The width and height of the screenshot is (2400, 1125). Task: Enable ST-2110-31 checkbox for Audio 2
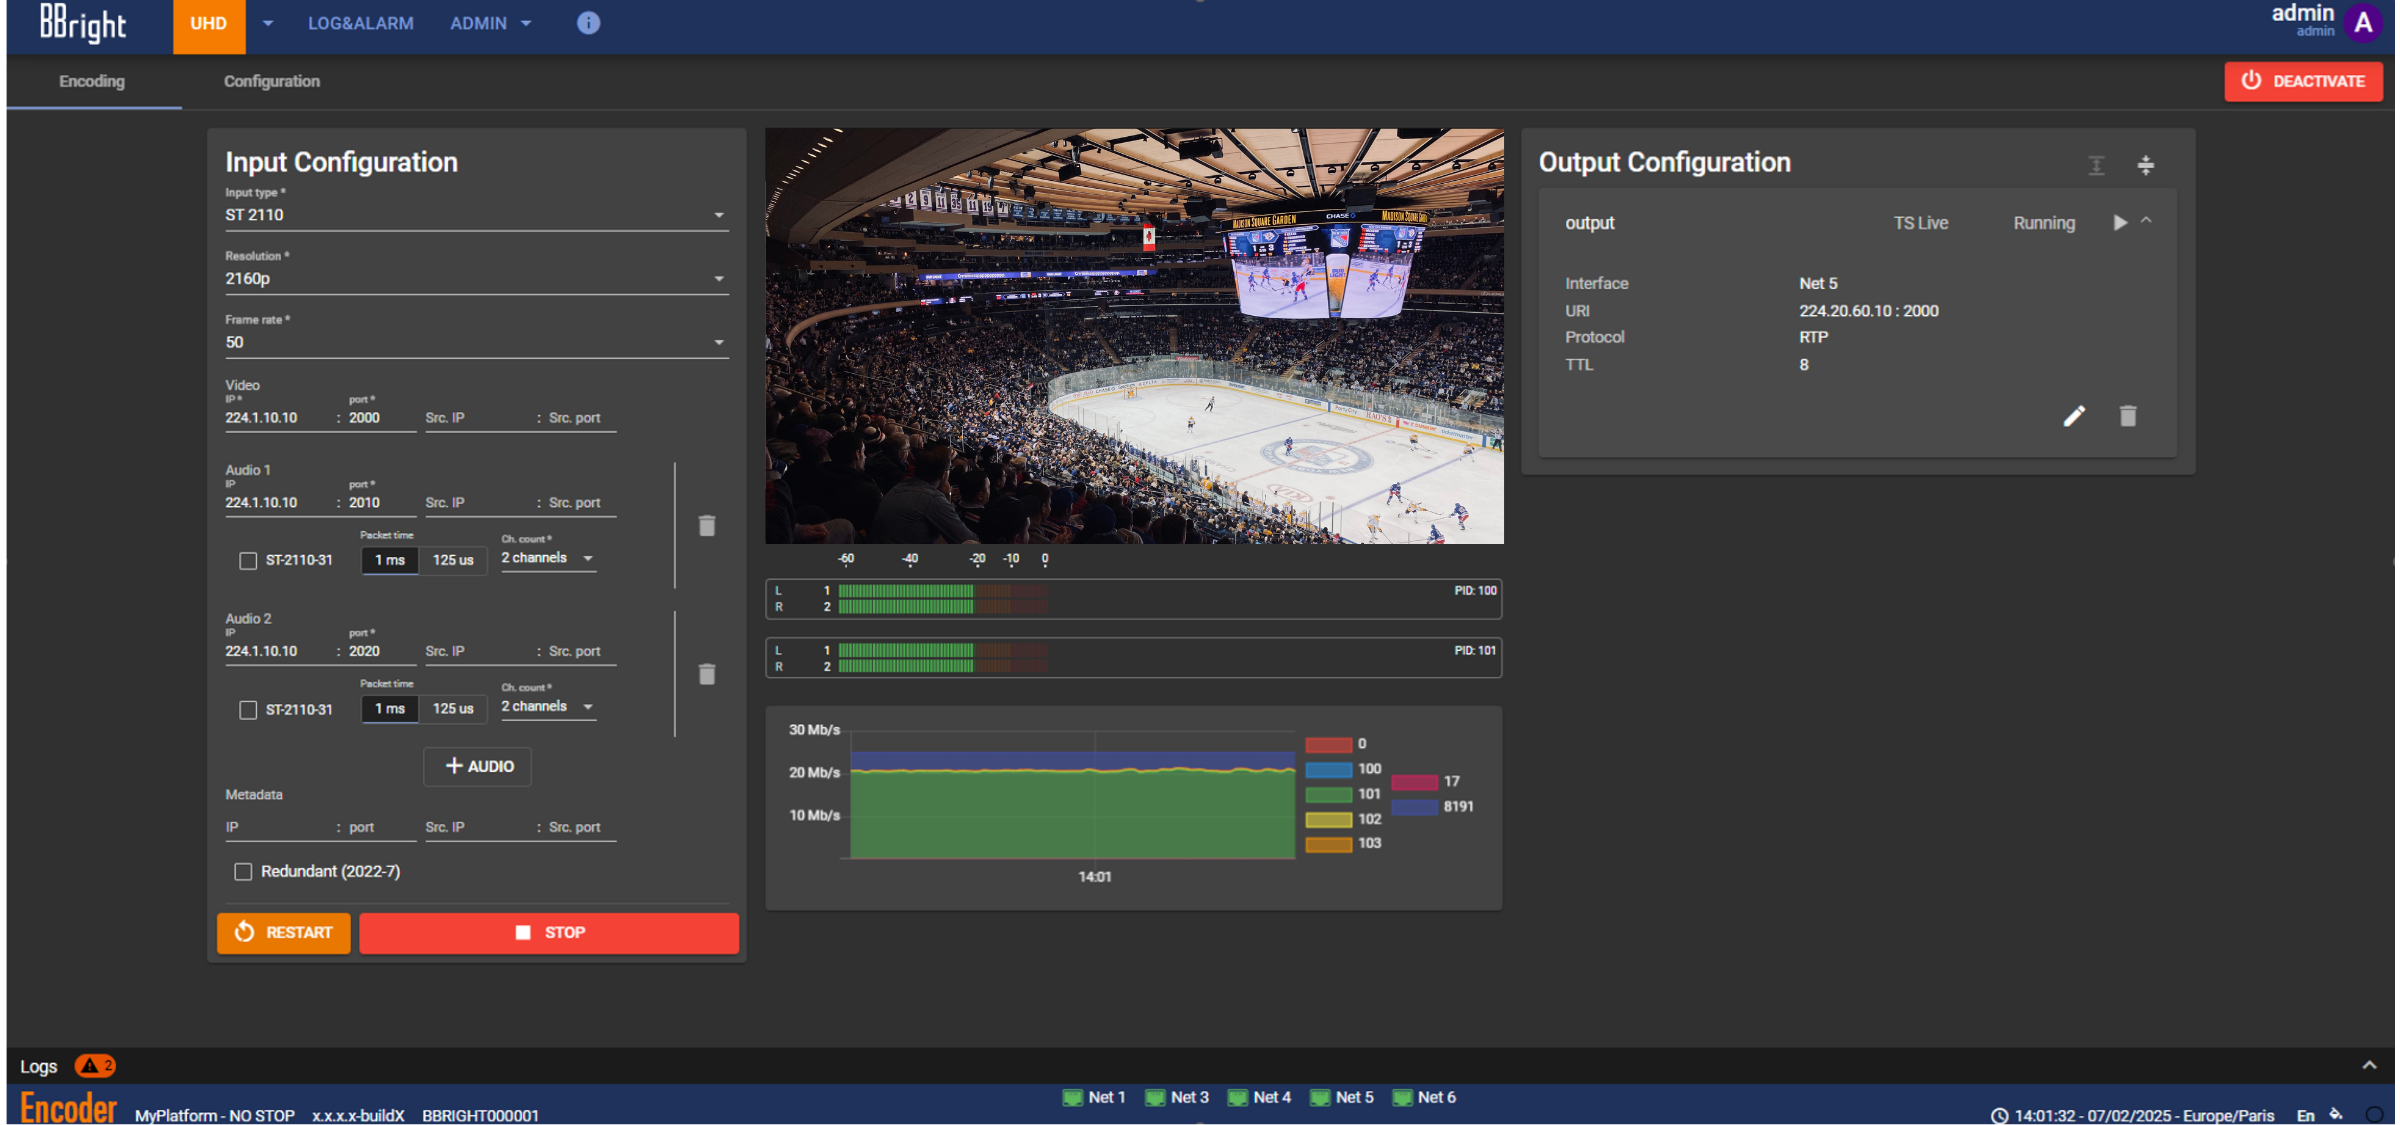248,710
